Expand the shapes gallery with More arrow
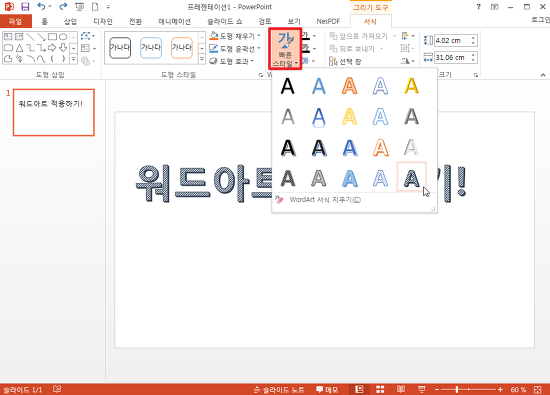Image resolution: width=550 pixels, height=395 pixels. tap(74, 59)
